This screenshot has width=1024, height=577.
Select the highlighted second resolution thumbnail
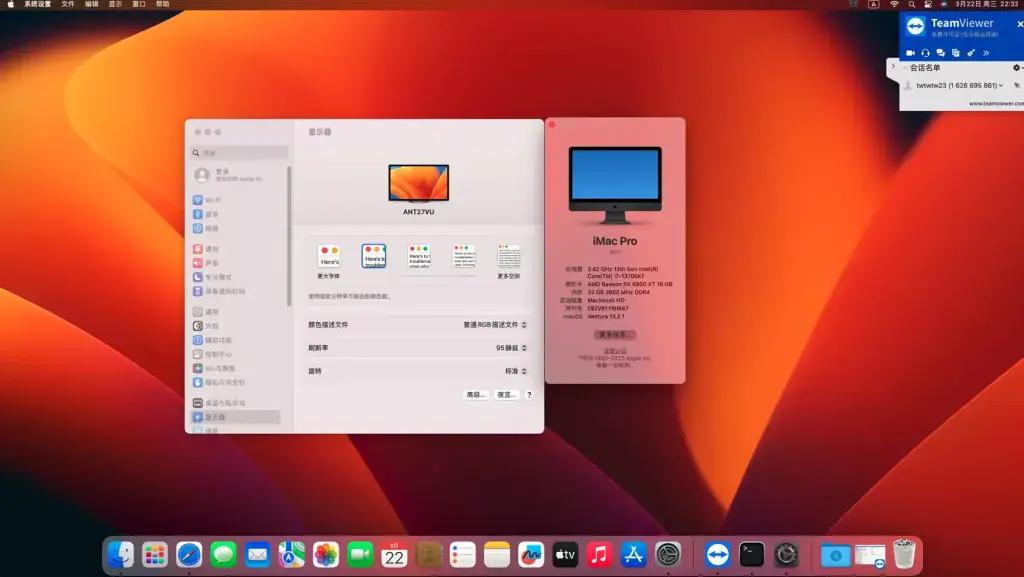click(x=374, y=256)
